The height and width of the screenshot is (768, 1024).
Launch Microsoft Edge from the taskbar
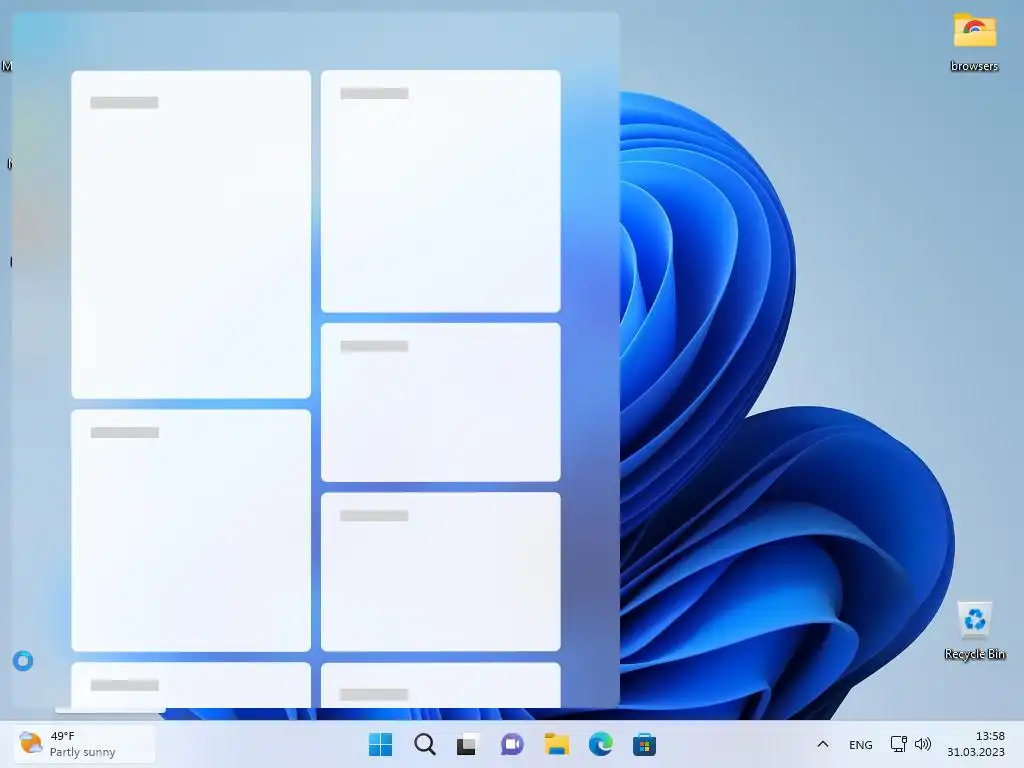point(600,744)
